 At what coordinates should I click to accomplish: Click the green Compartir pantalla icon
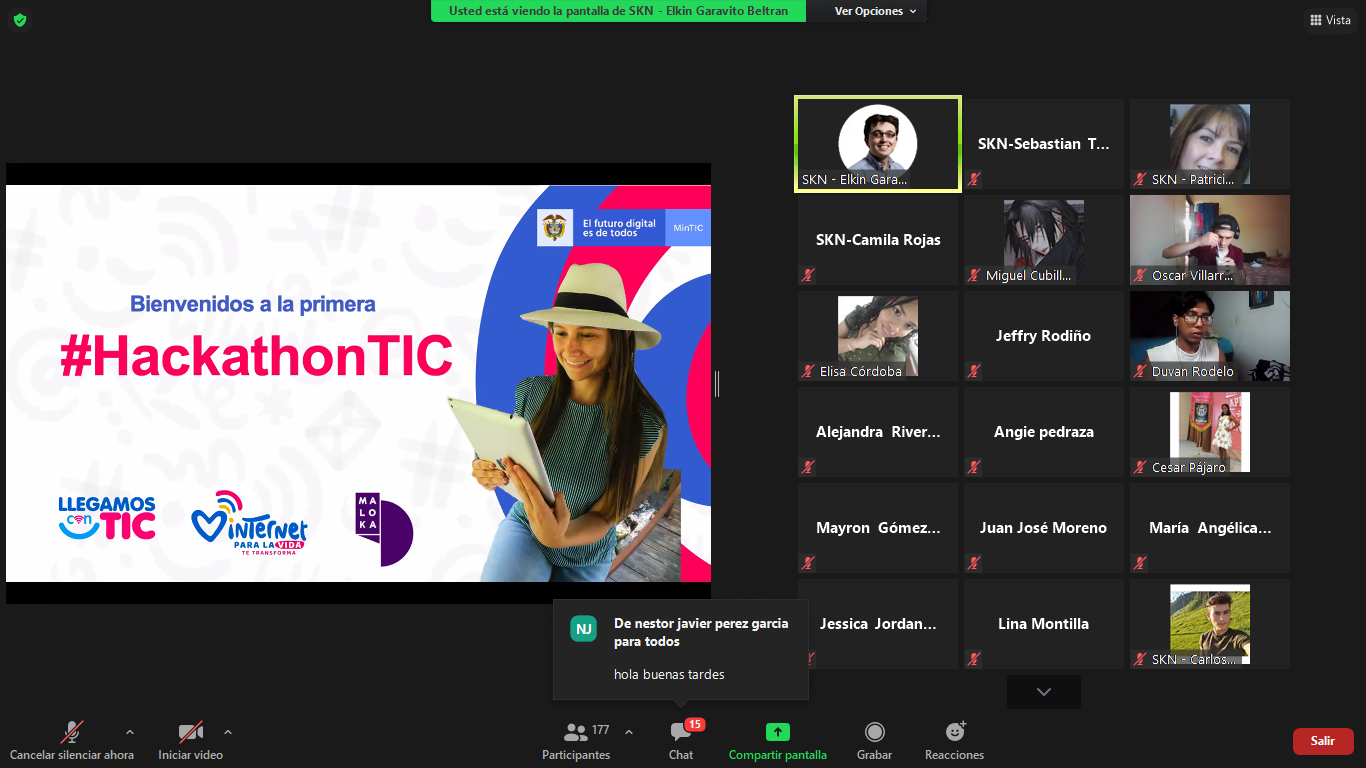coord(777,732)
